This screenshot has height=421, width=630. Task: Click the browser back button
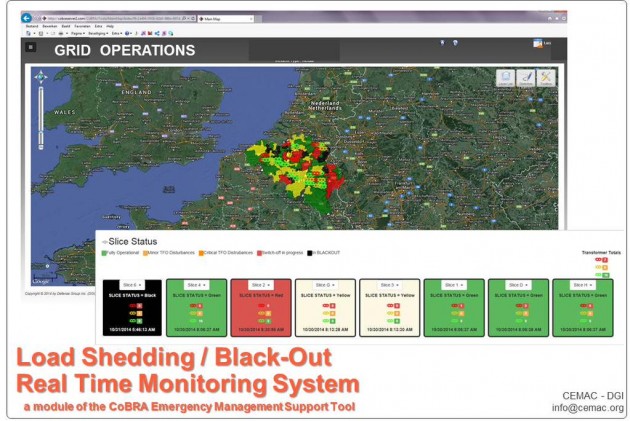27,18
